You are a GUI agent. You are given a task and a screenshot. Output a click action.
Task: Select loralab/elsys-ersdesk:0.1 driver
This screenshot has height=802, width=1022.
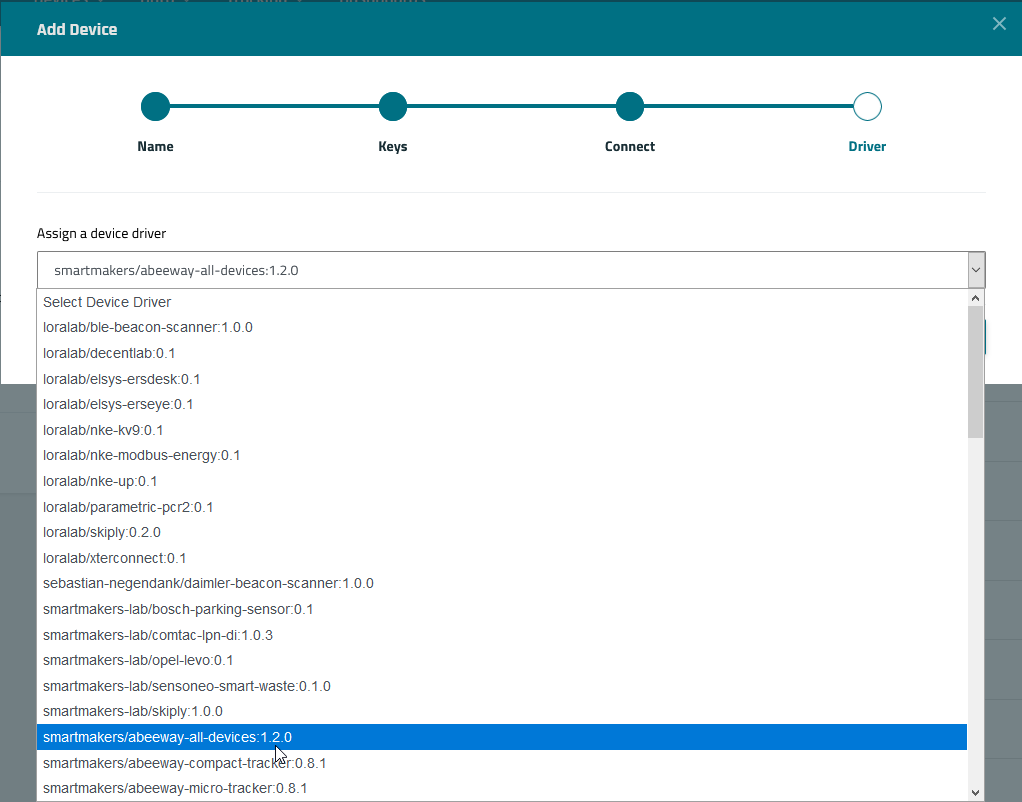122,379
